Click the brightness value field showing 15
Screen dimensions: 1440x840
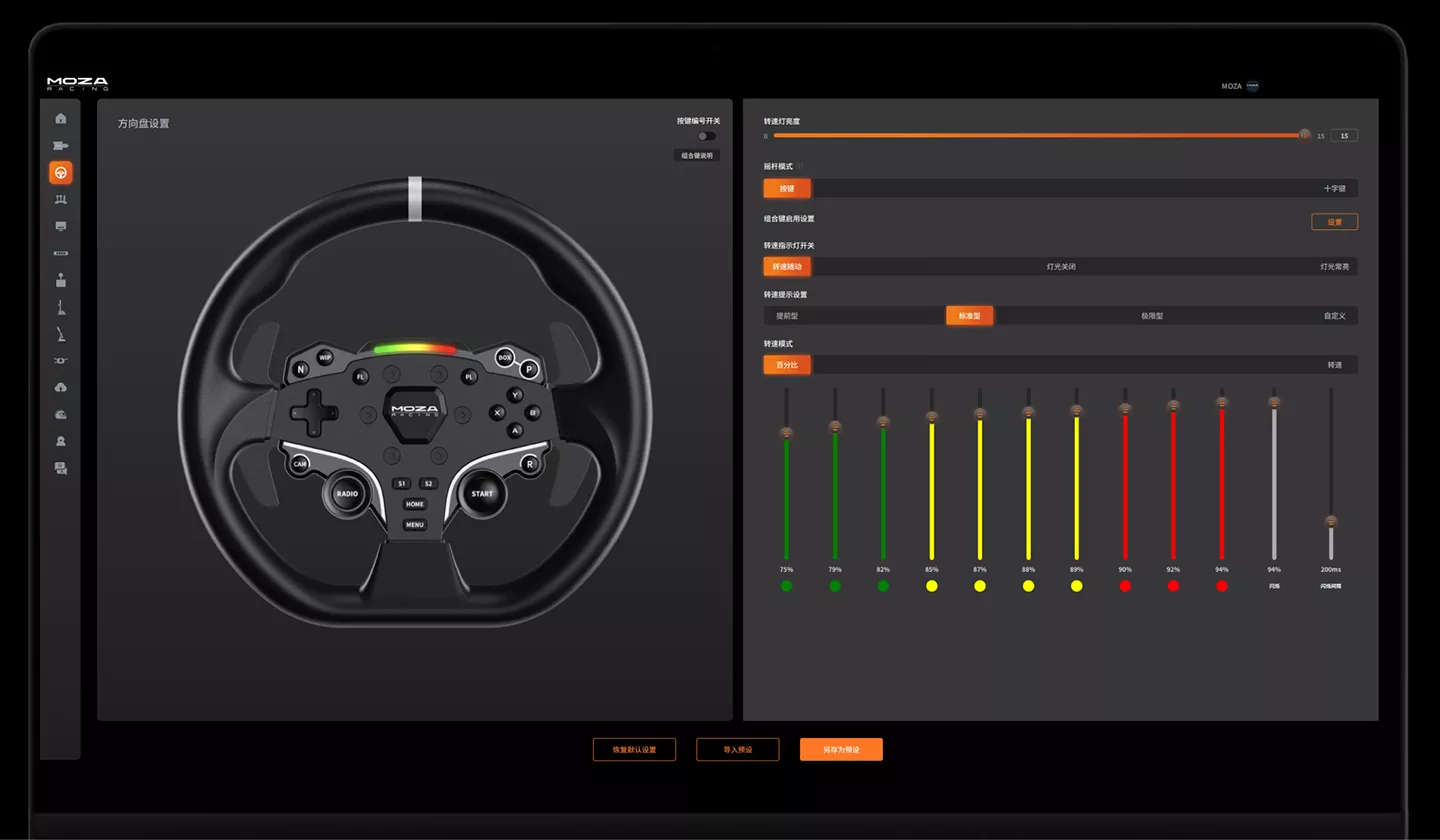(x=1344, y=136)
